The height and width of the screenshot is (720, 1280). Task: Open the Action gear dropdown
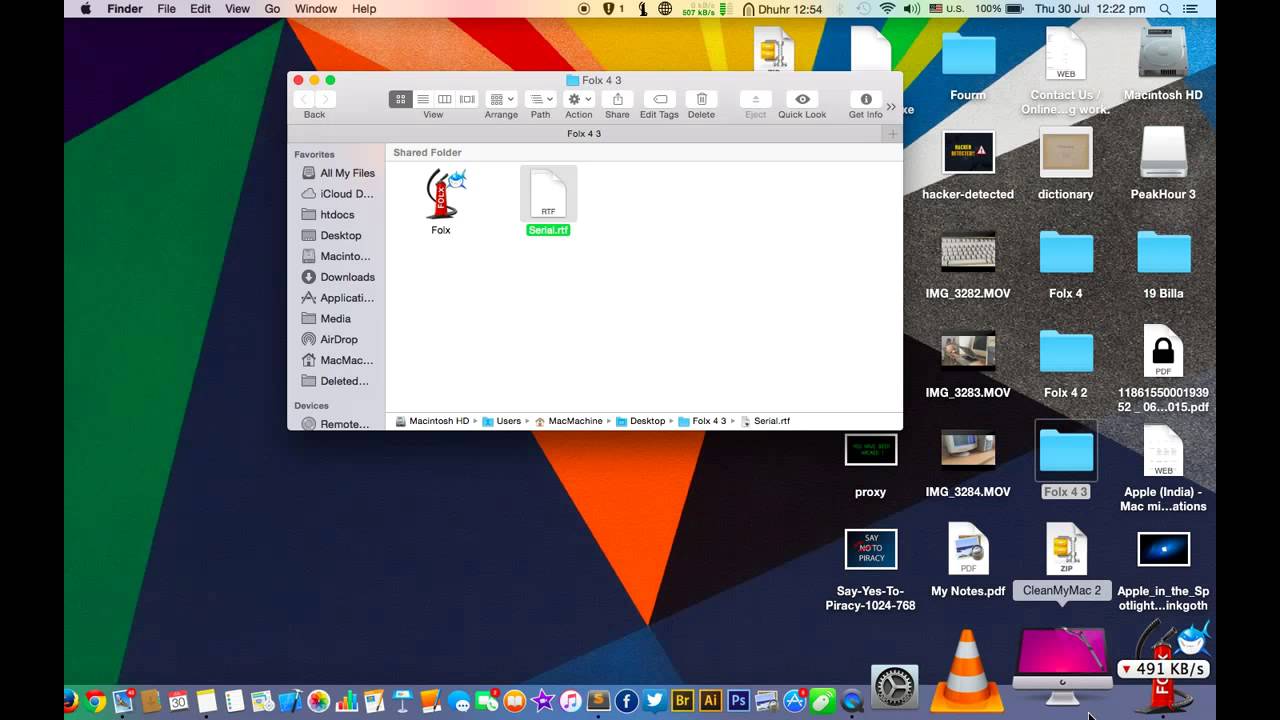point(579,99)
